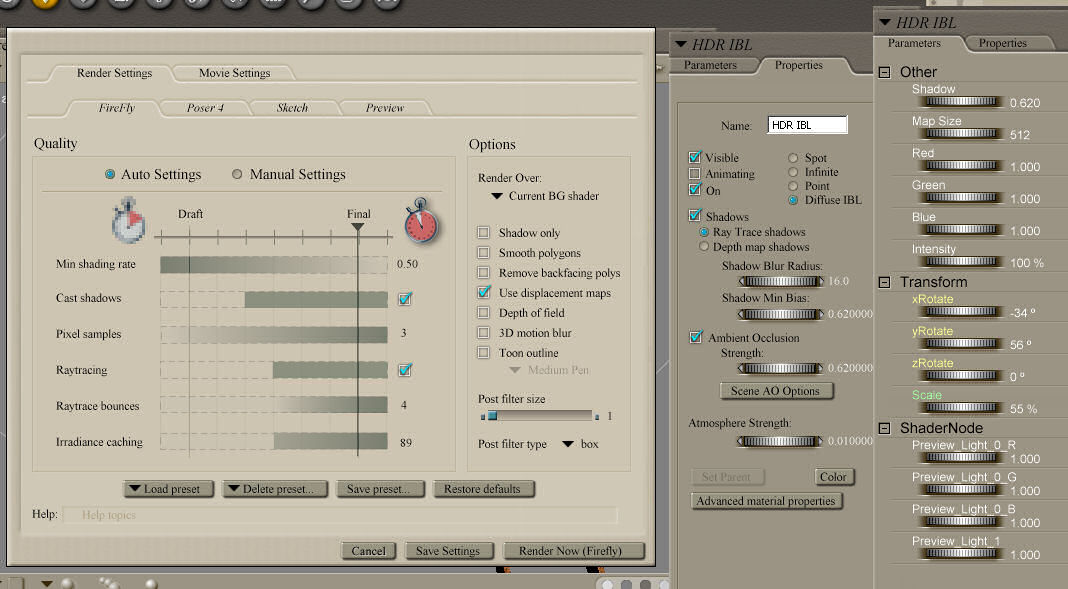1068x589 pixels.
Task: Open the Load preset menu
Action: point(169,489)
